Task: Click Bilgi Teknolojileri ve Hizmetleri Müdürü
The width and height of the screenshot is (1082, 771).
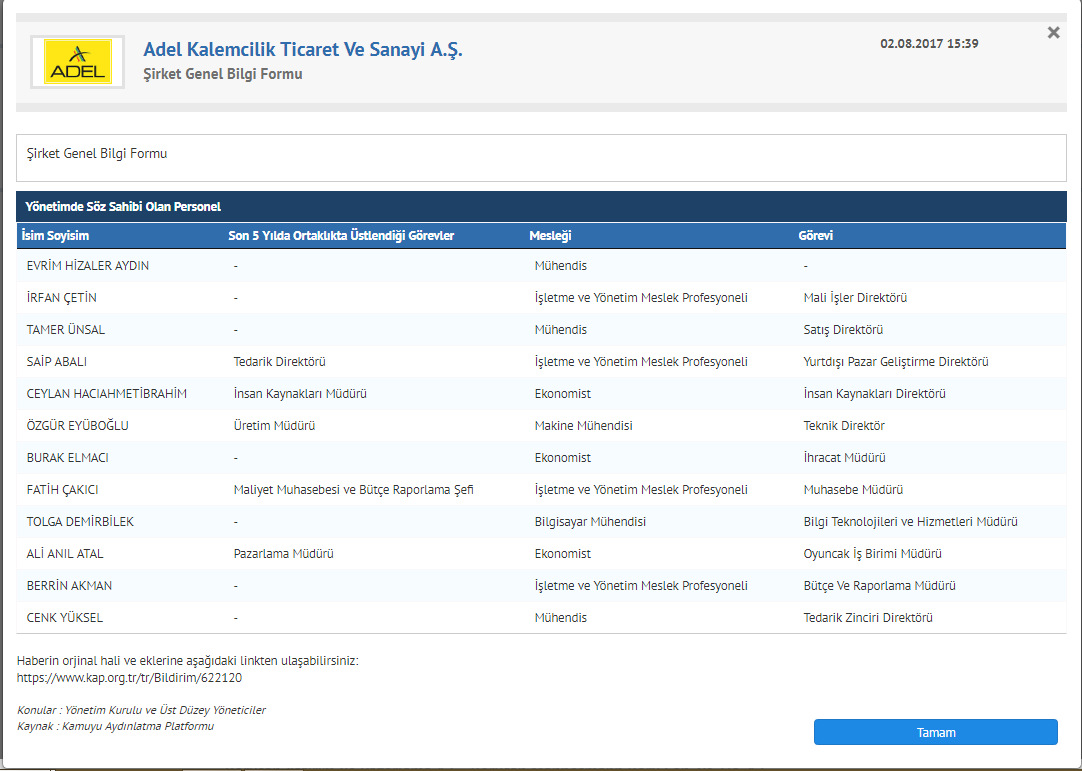Action: (910, 522)
